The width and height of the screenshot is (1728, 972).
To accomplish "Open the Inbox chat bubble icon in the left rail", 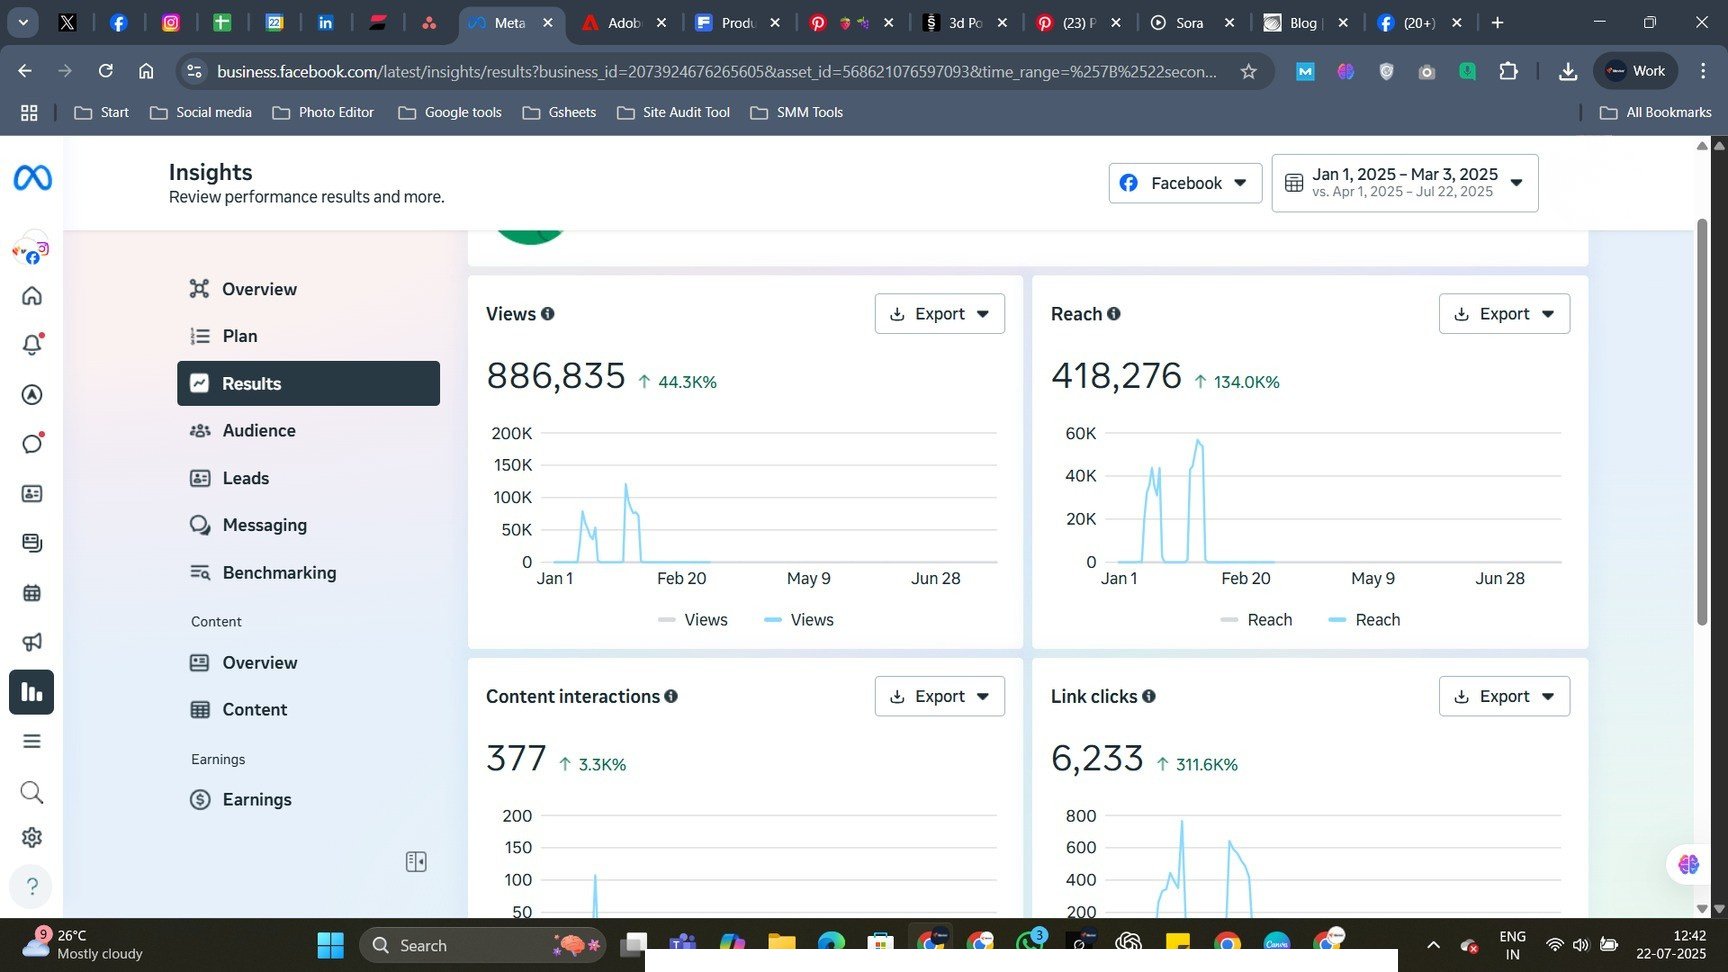I will pos(32,444).
